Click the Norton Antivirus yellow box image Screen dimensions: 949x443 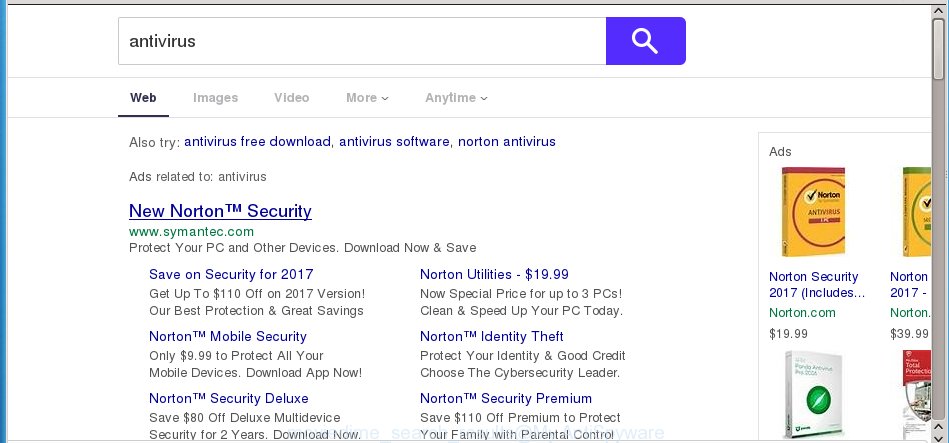point(813,212)
